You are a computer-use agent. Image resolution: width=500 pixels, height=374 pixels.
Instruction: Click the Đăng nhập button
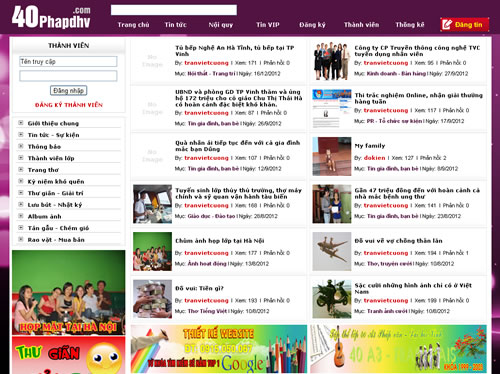(x=68, y=90)
